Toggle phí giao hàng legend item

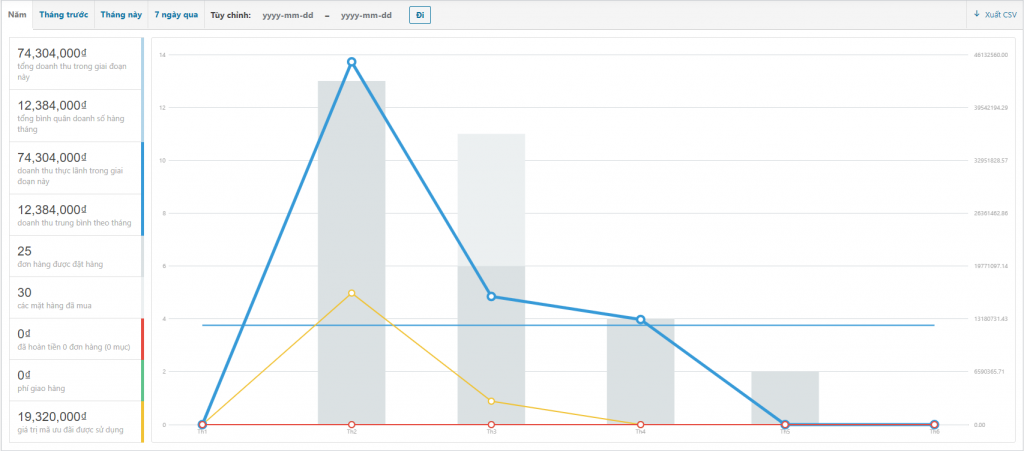coord(76,380)
